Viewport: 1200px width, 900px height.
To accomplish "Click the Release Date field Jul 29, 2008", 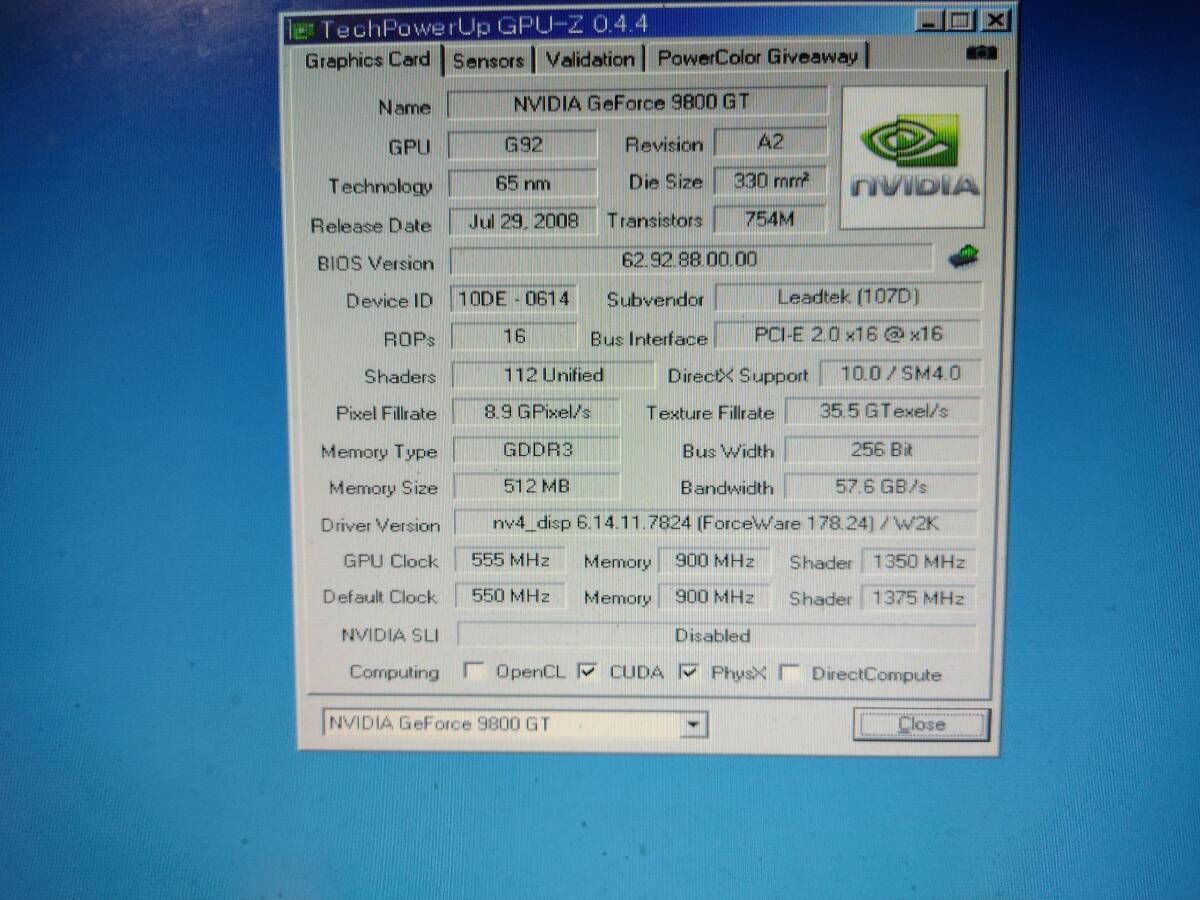I will [x=524, y=222].
